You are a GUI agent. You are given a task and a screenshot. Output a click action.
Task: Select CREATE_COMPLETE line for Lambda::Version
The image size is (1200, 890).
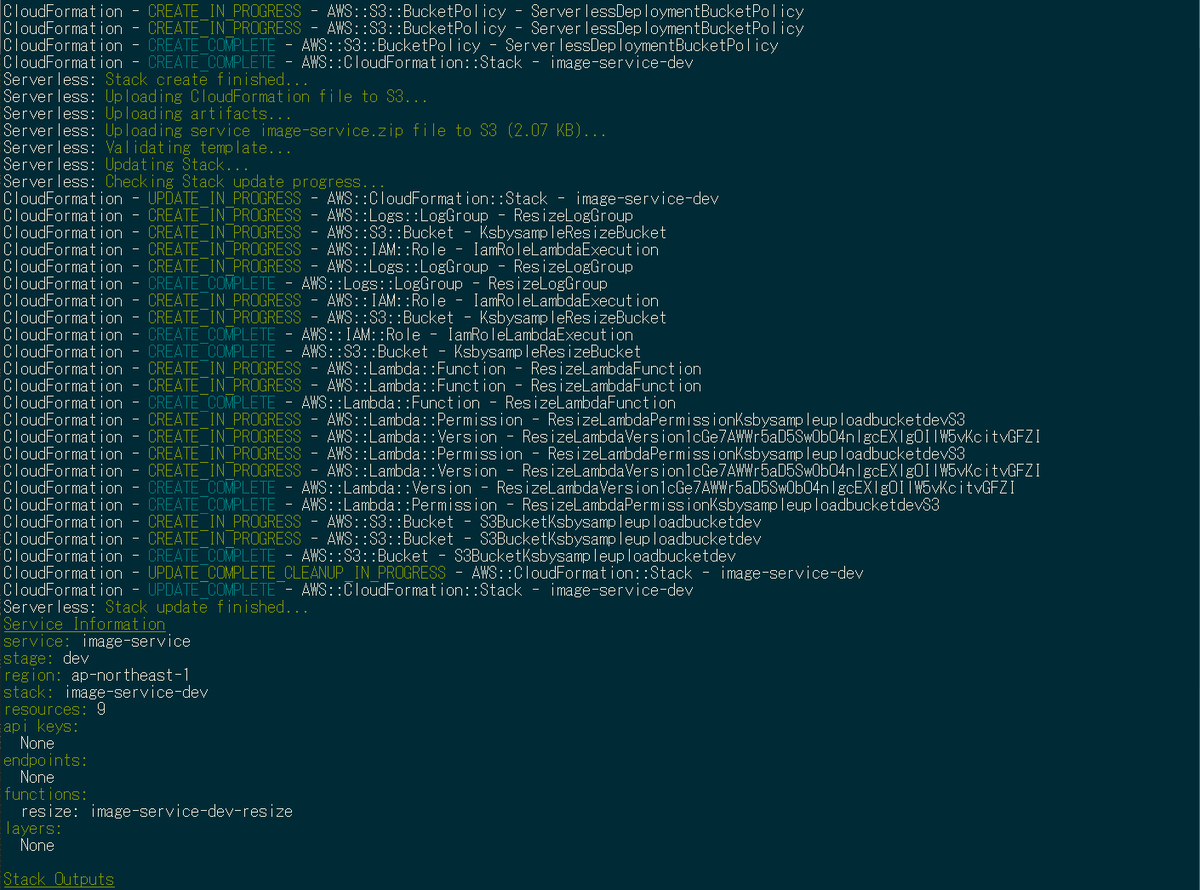(x=509, y=487)
